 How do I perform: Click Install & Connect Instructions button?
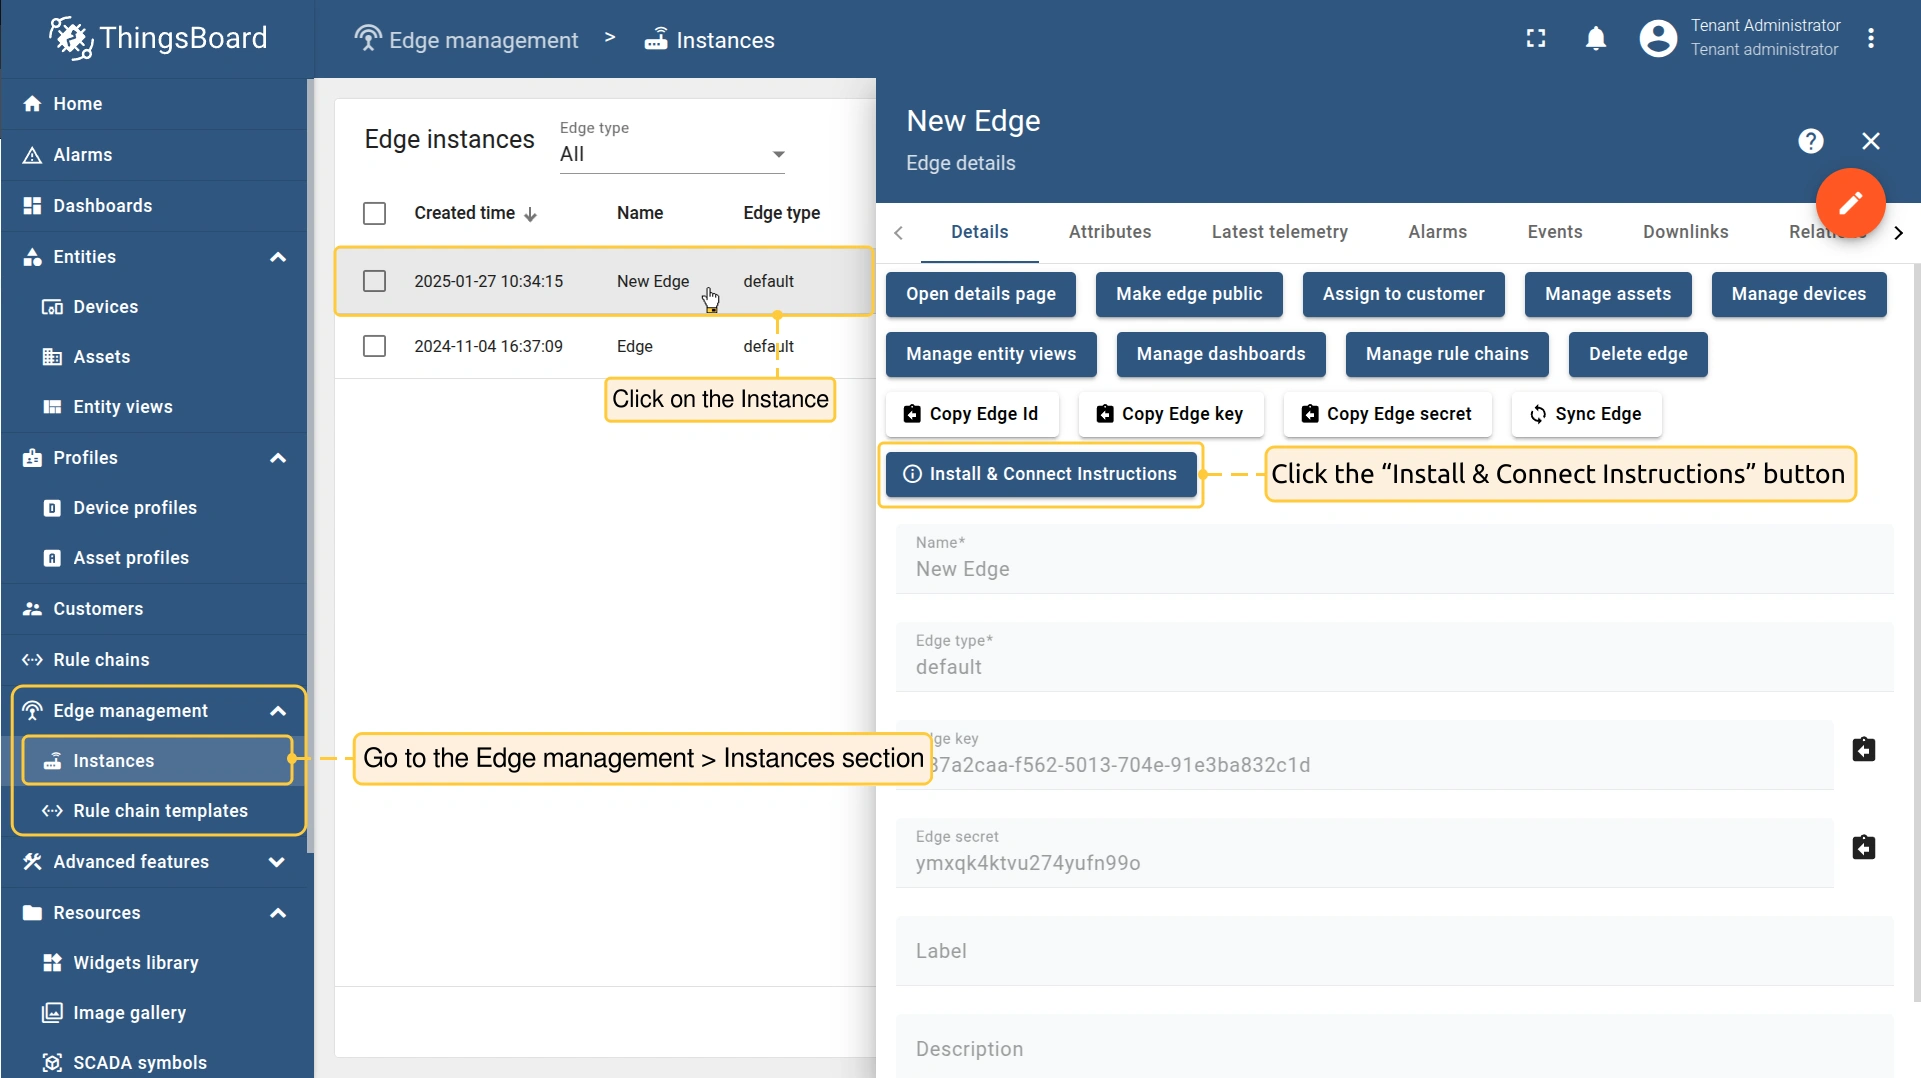coord(1040,474)
